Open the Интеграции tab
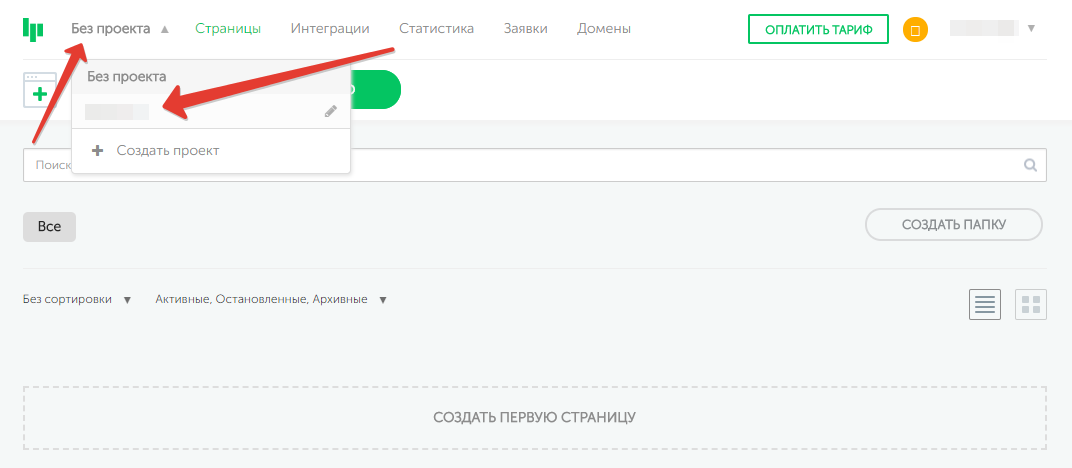The height and width of the screenshot is (468, 1072). 329,29
